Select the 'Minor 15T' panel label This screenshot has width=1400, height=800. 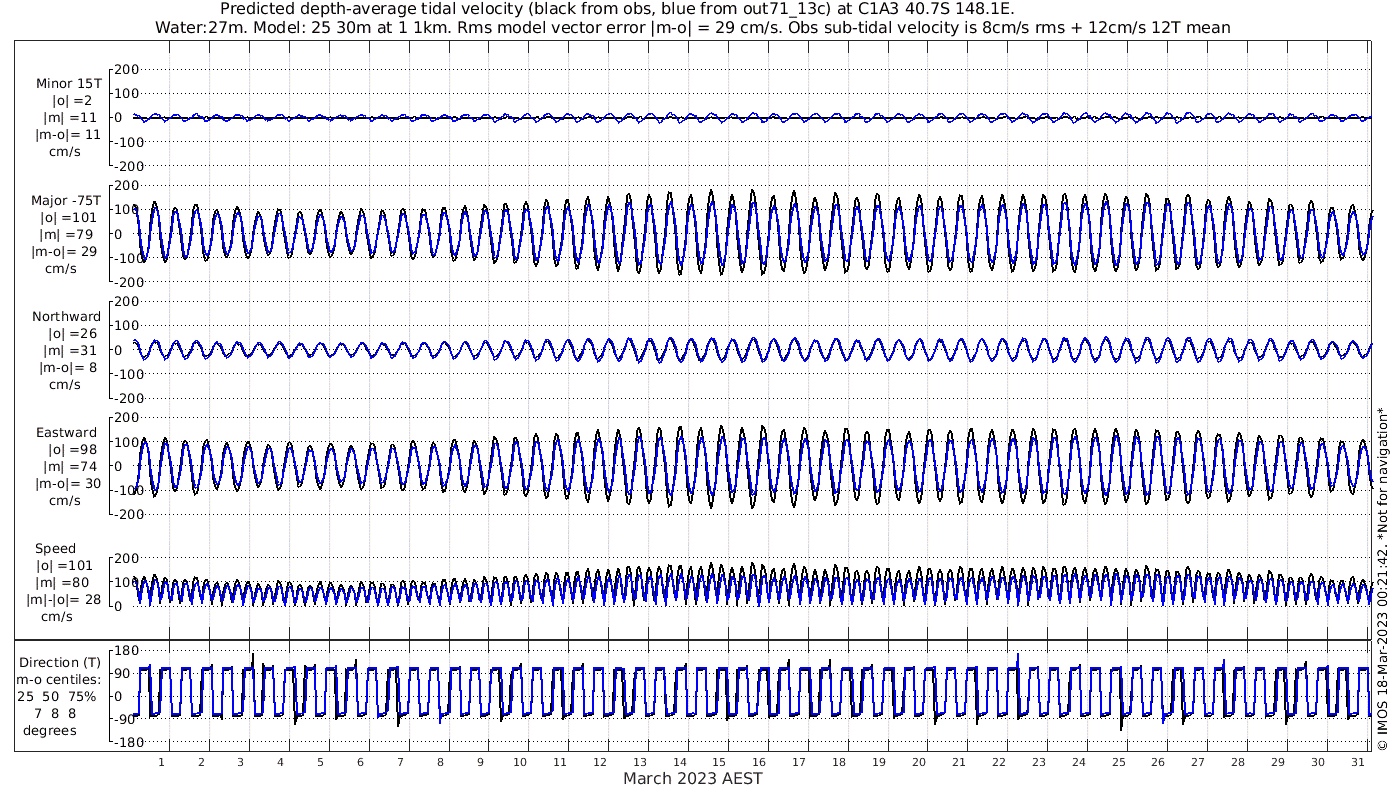(x=68, y=84)
